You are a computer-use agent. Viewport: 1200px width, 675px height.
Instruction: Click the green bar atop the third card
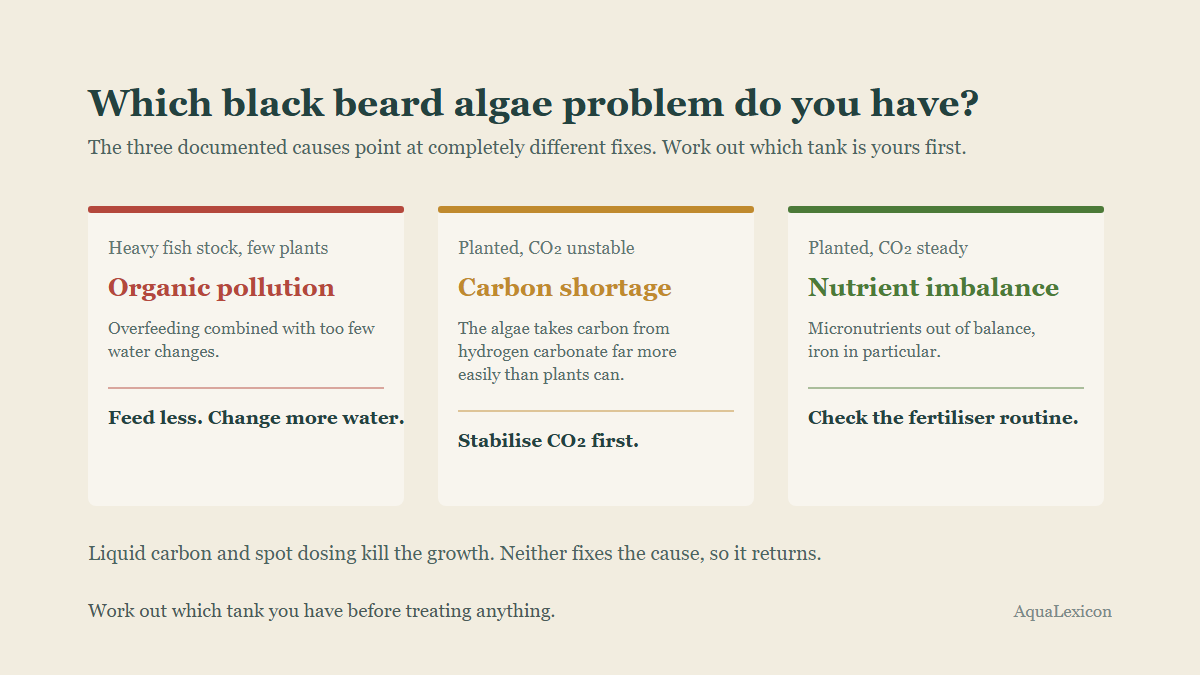tap(946, 209)
